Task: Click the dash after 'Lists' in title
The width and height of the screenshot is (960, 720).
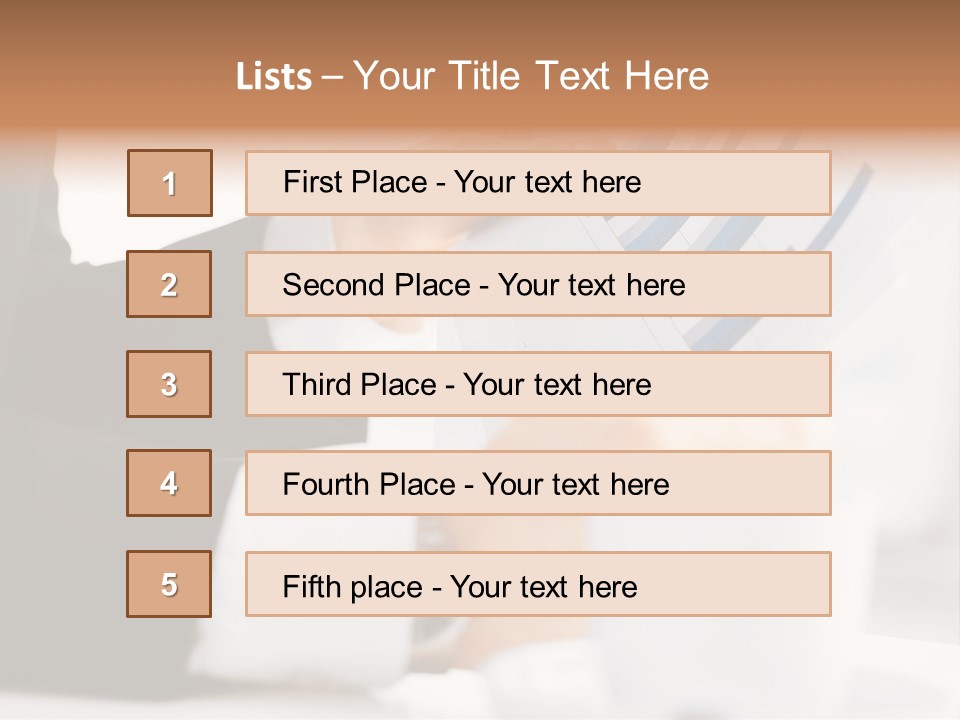Action: pyautogui.click(x=333, y=77)
